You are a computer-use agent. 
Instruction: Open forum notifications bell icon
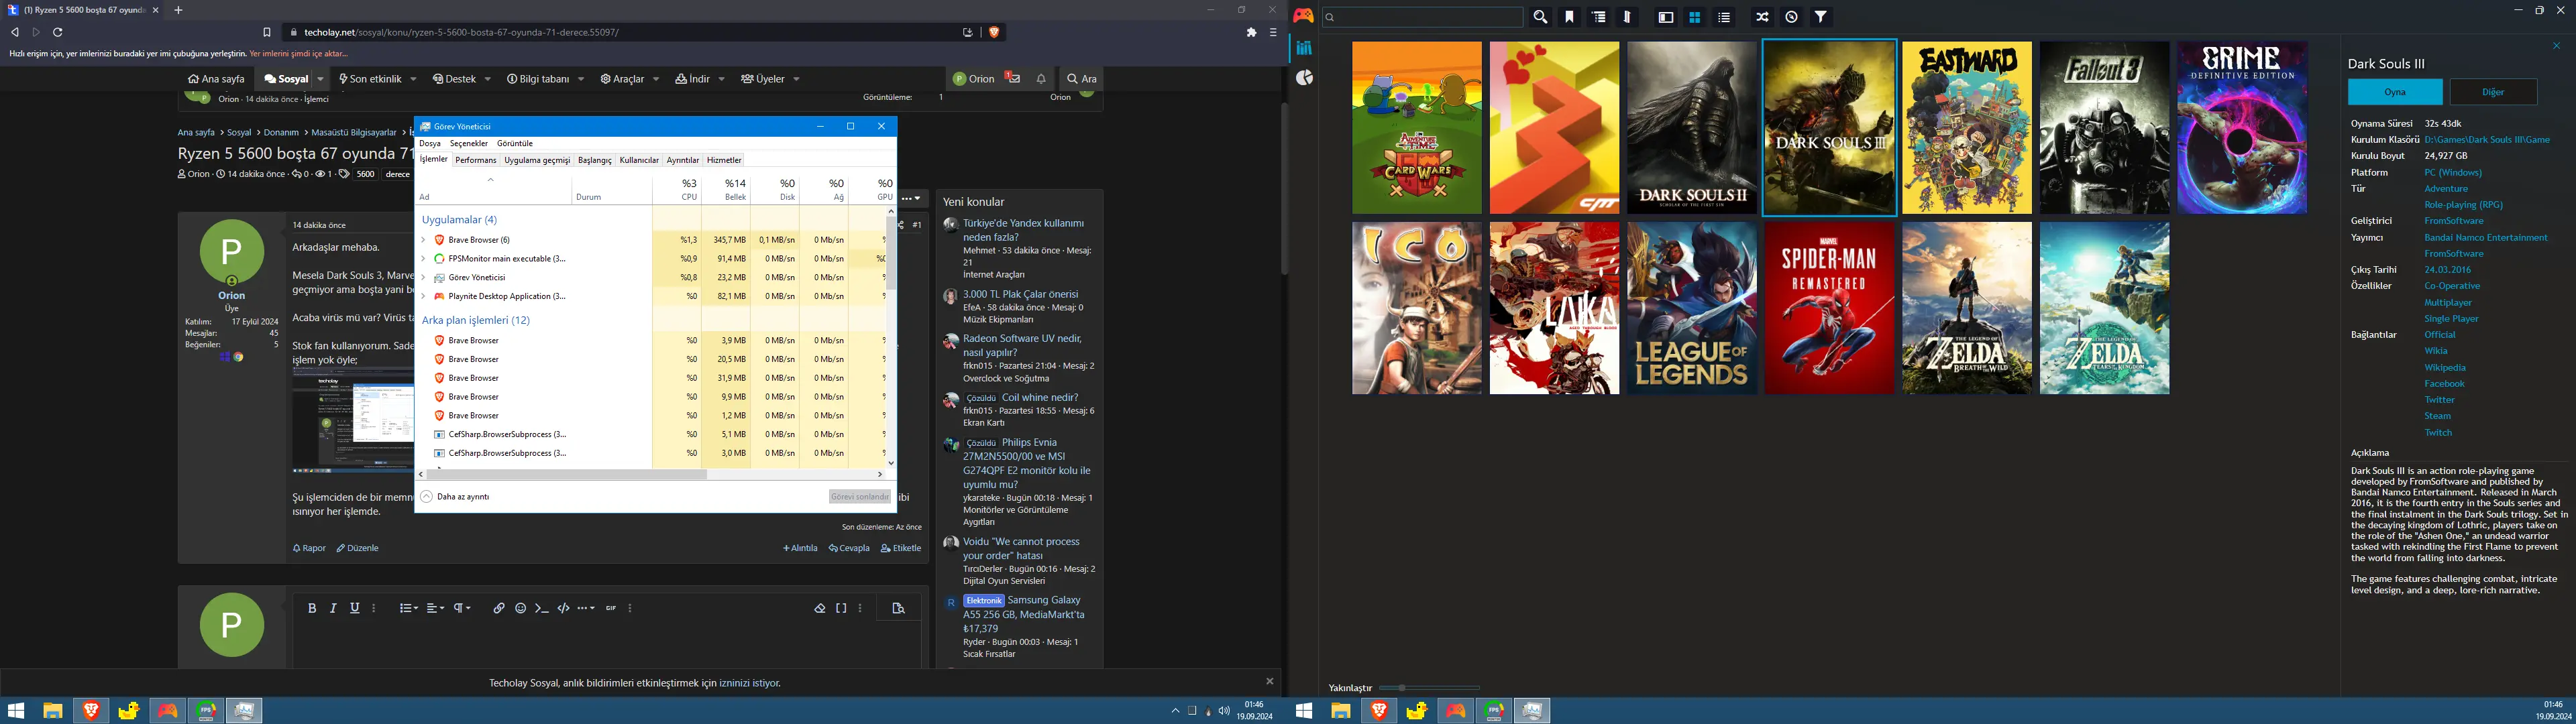point(1041,79)
